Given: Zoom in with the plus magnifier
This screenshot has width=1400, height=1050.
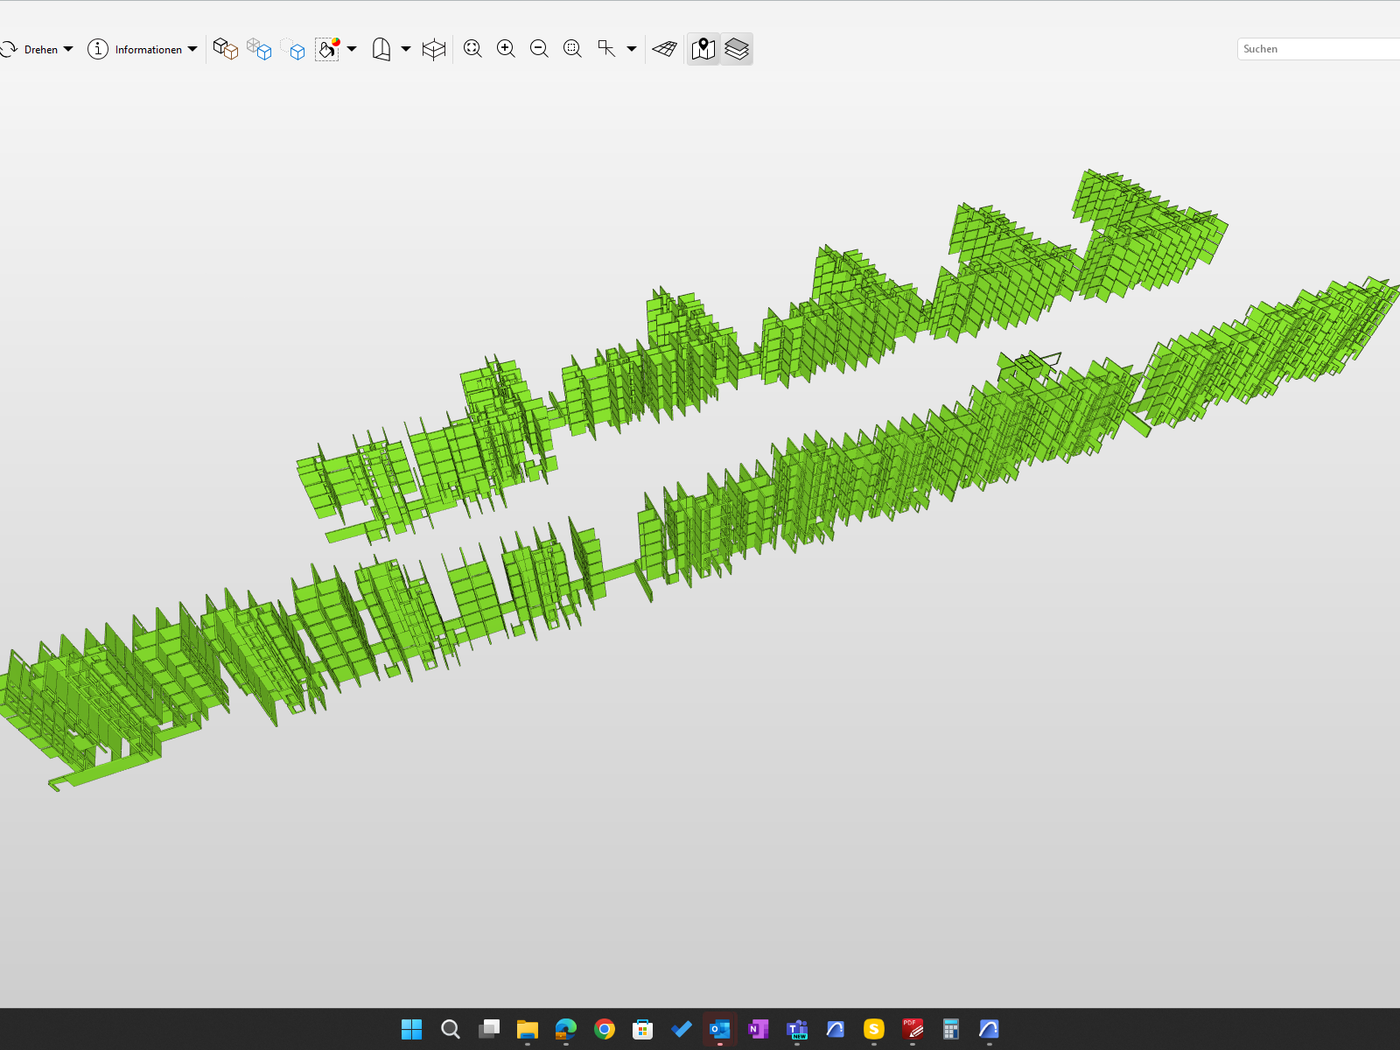Looking at the screenshot, I should click(x=506, y=49).
